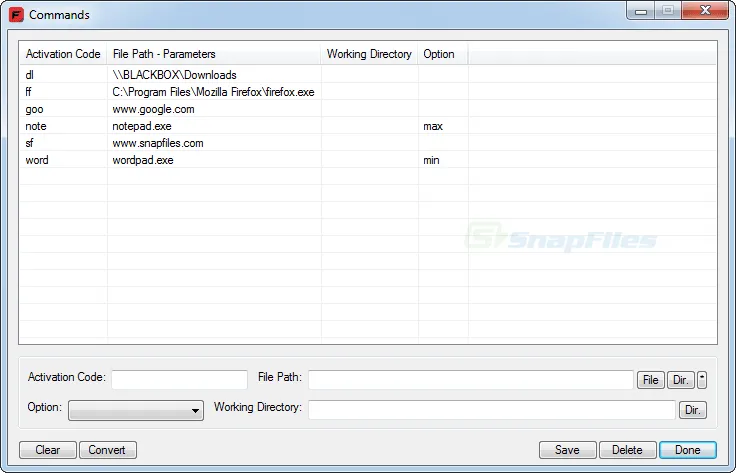The width and height of the screenshot is (736, 473).
Task: Click the red F app icon in title bar
Action: click(16, 15)
